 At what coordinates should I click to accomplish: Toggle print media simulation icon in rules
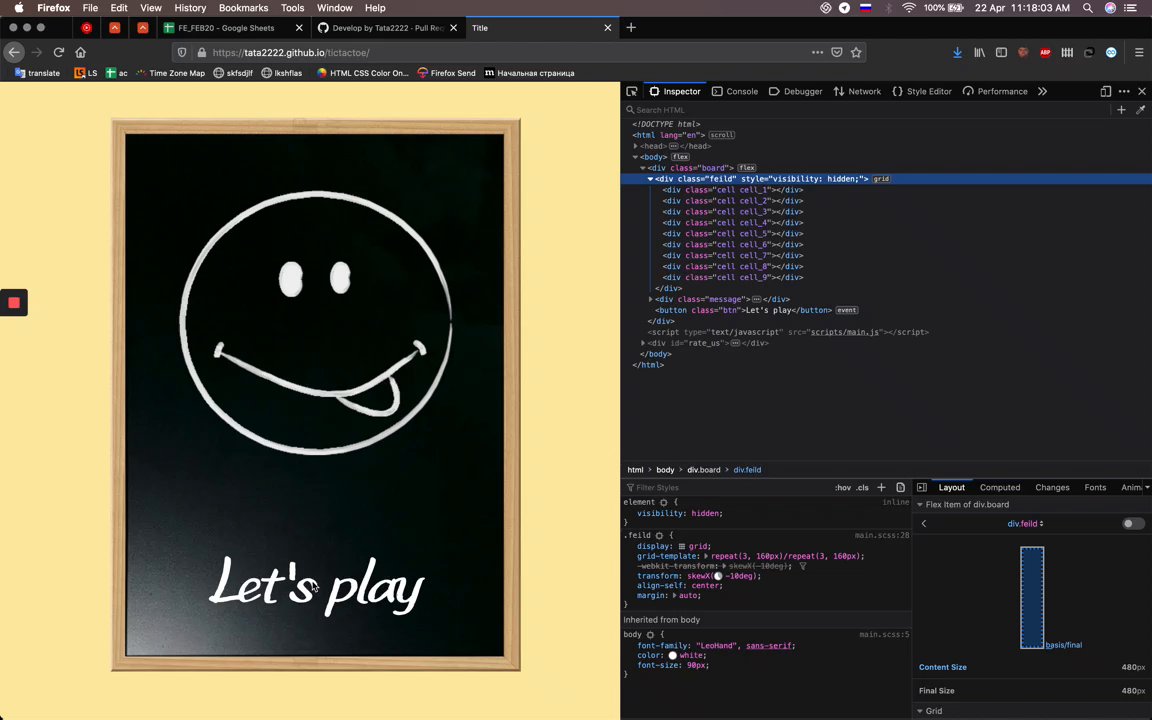click(900, 487)
